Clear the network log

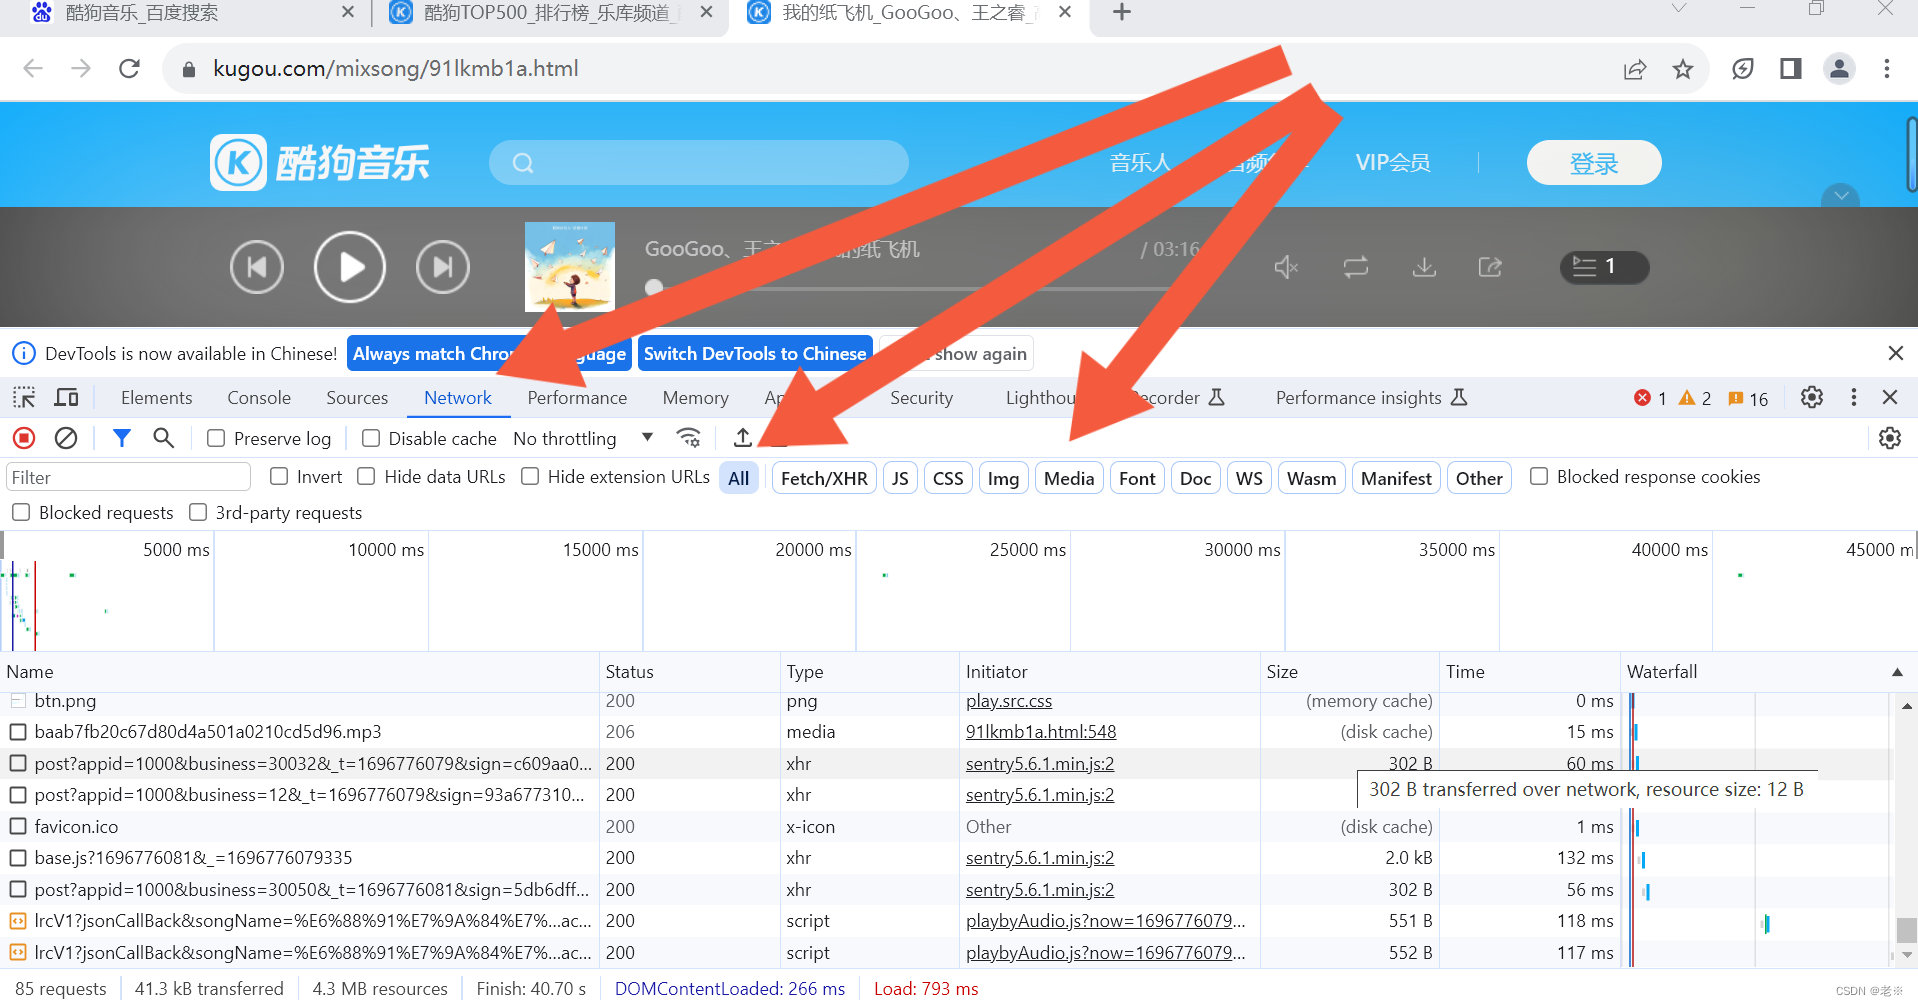click(66, 438)
